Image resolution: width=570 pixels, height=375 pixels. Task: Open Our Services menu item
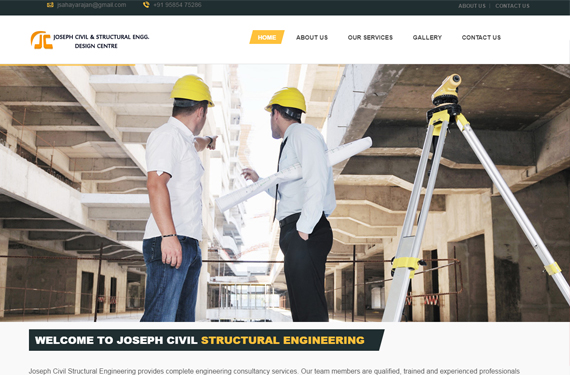pyautogui.click(x=370, y=37)
